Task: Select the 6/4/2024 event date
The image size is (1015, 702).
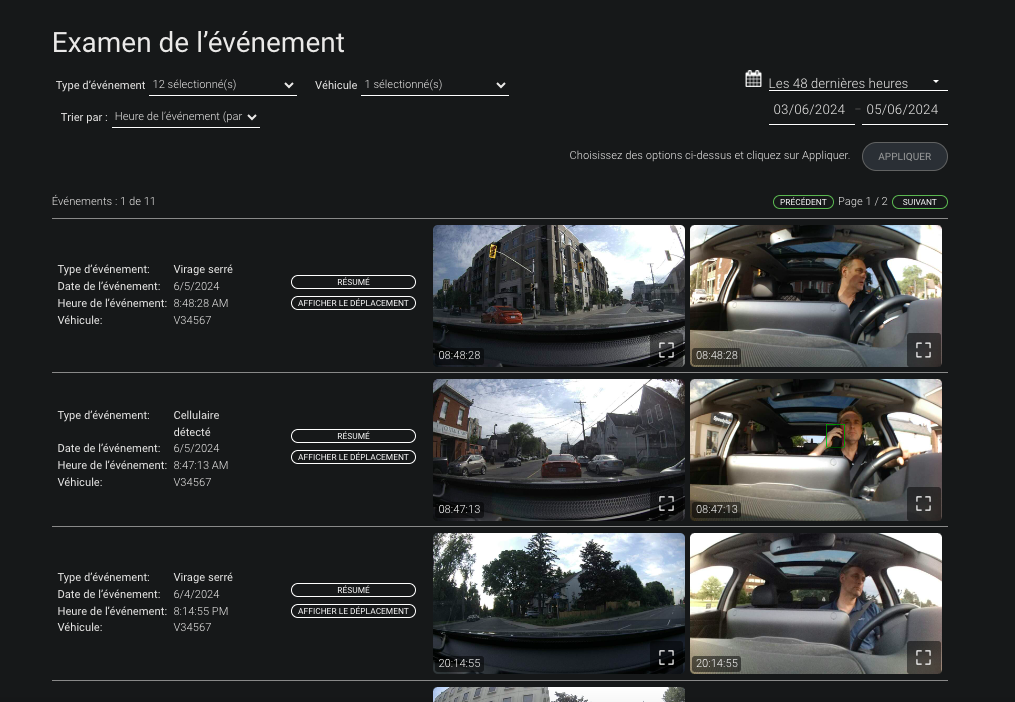Action: tap(196, 594)
